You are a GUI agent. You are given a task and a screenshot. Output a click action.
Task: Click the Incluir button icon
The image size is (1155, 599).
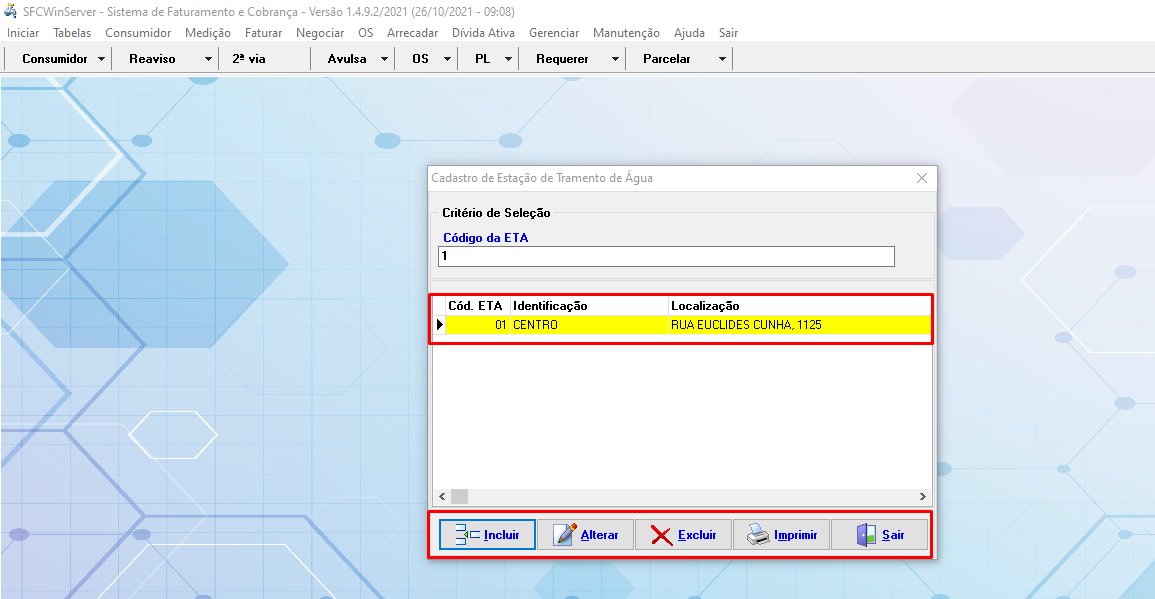click(467, 535)
